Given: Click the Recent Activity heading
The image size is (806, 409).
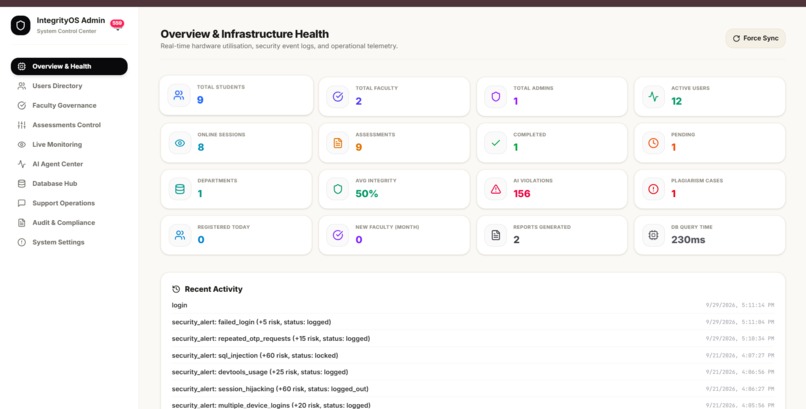Looking at the screenshot, I should [x=213, y=289].
